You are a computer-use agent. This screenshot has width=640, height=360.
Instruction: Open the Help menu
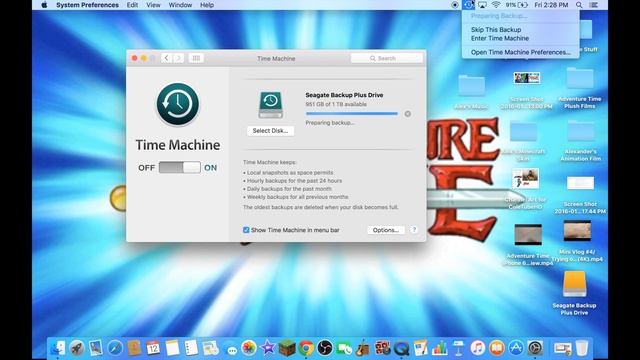click(207, 5)
